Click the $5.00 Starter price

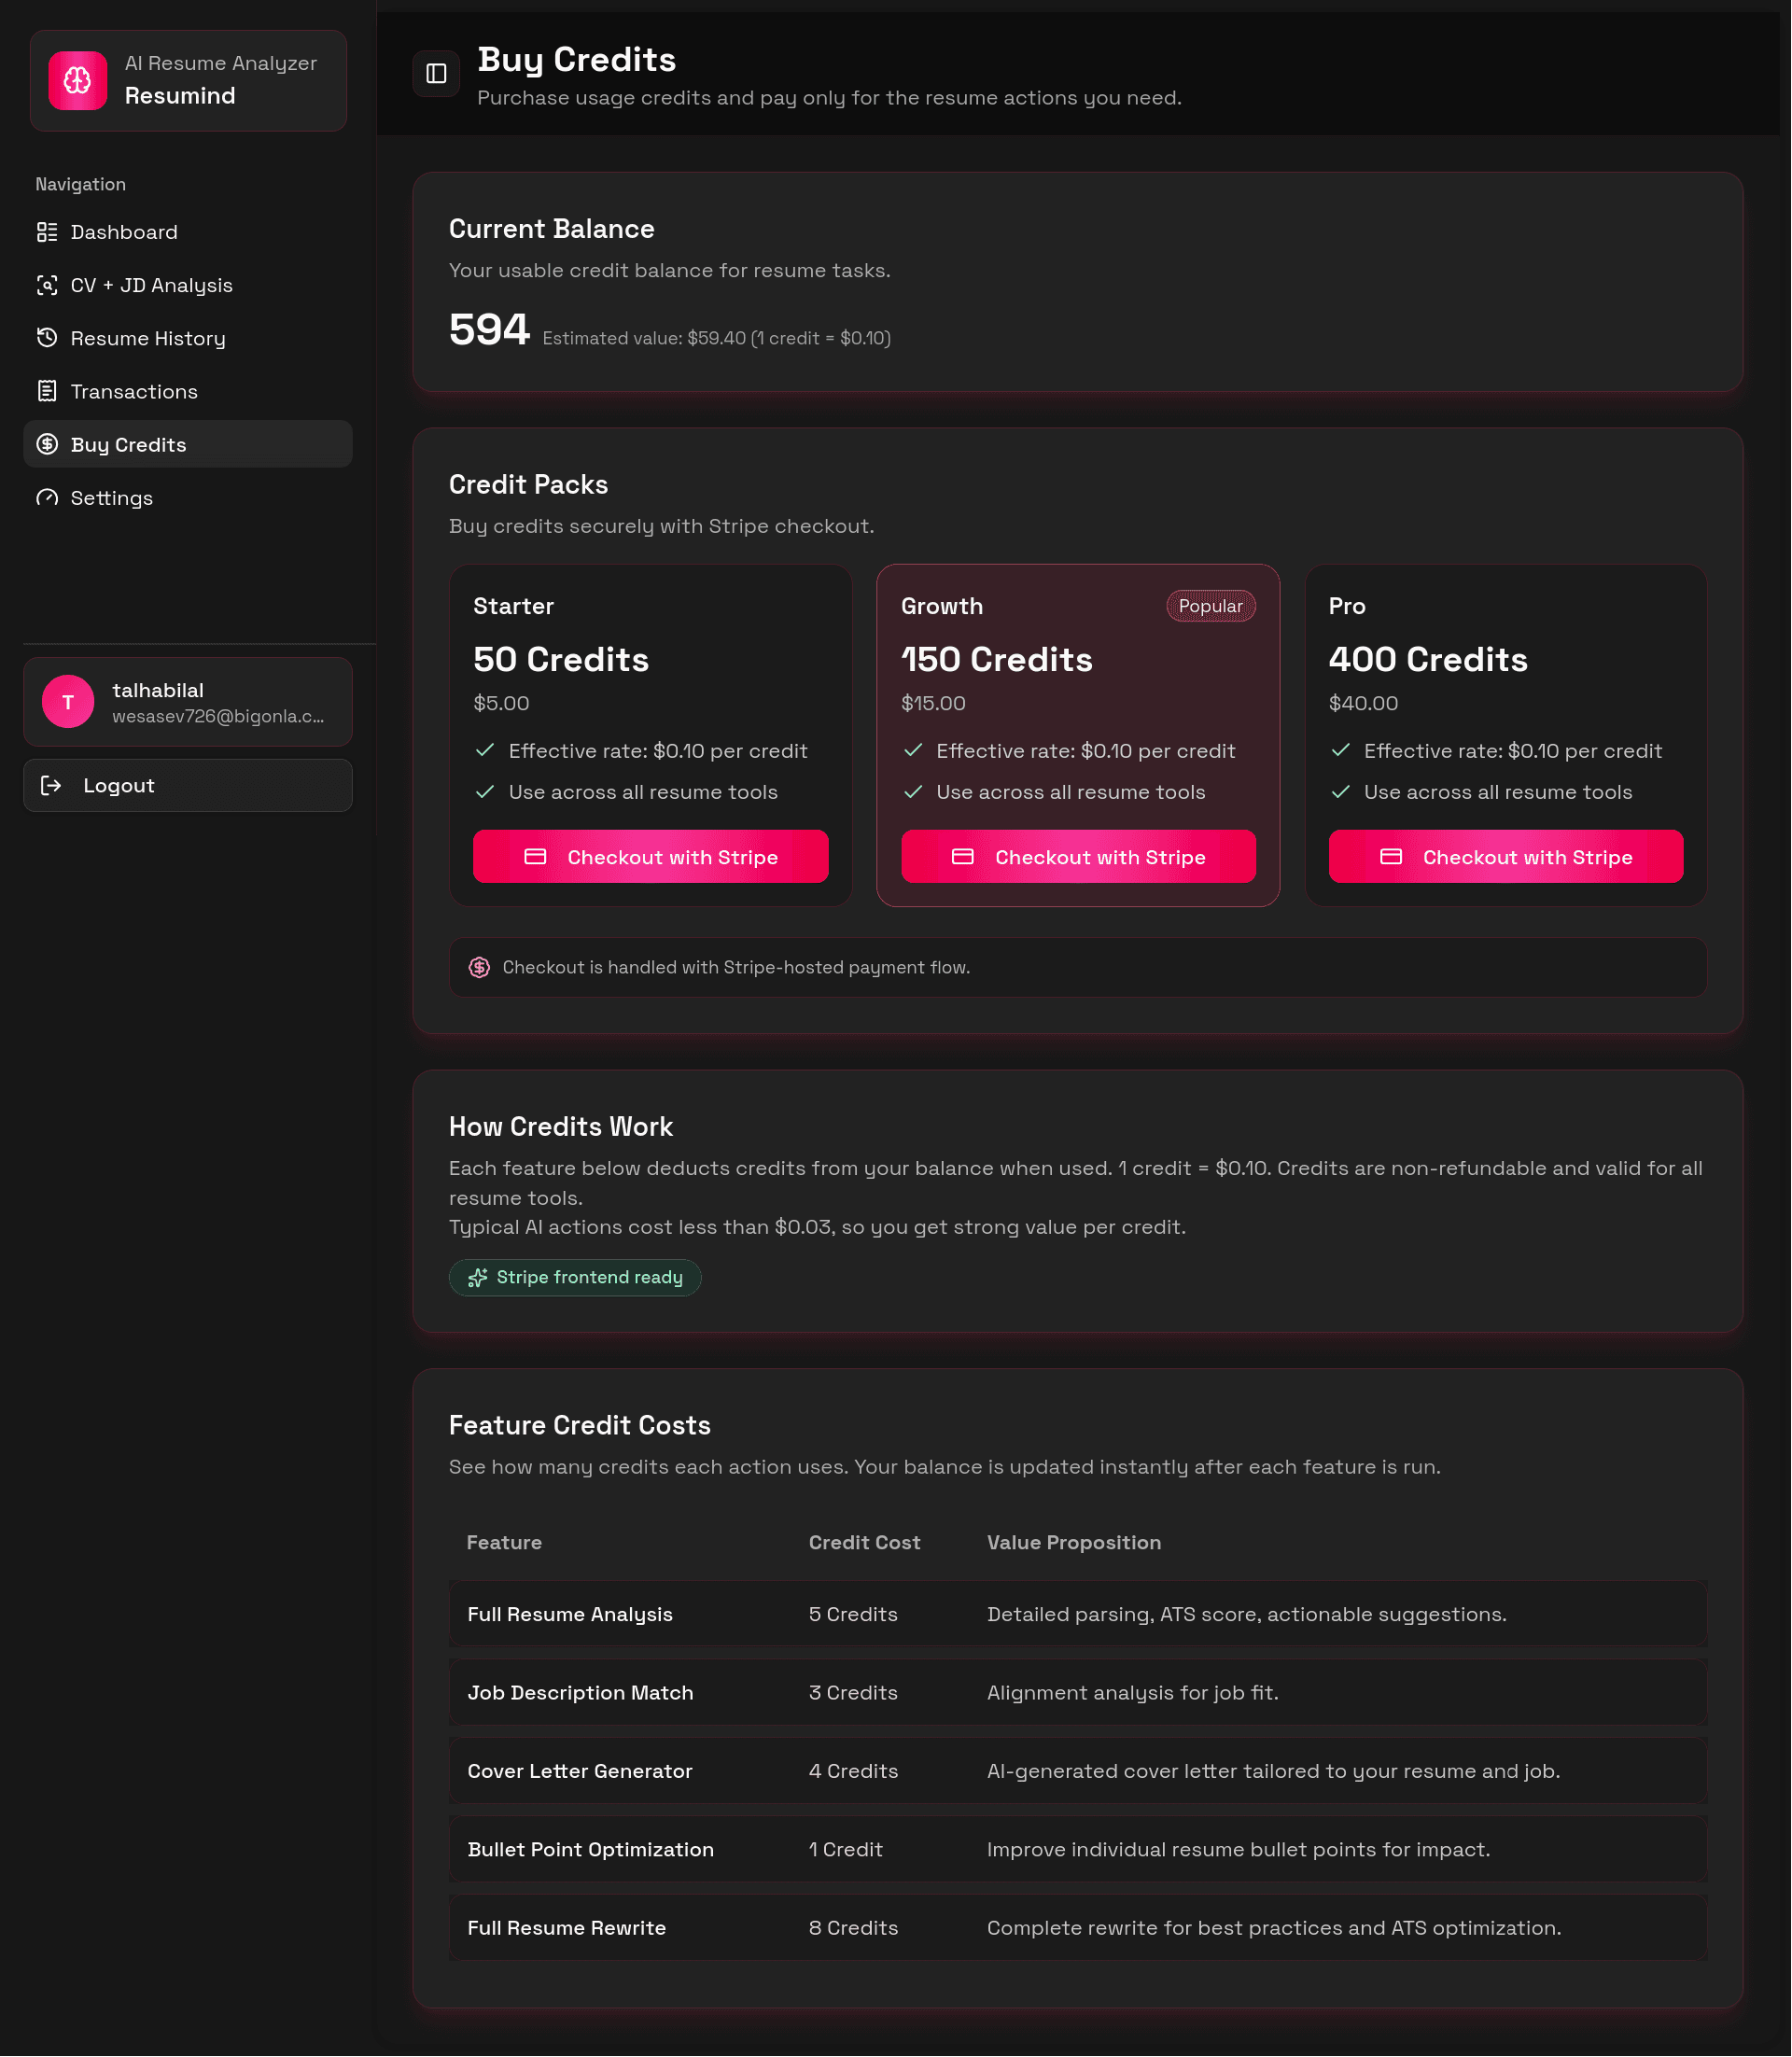click(502, 704)
